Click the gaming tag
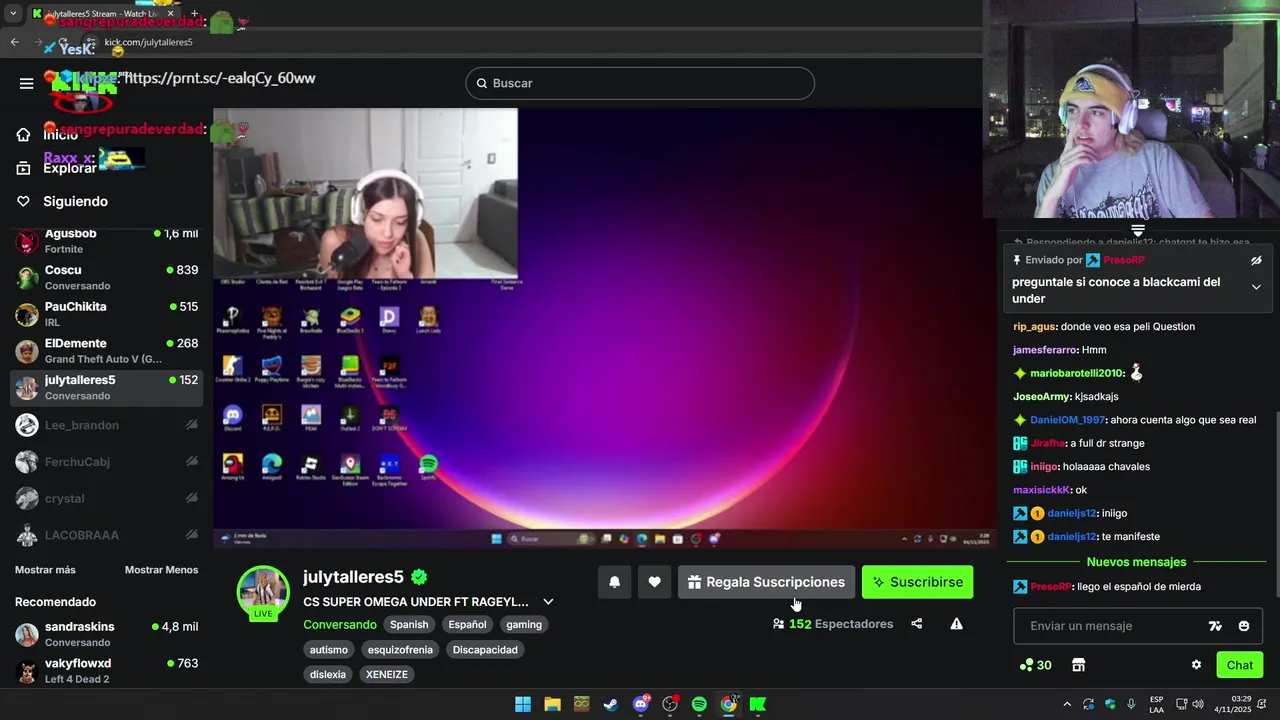This screenshot has height=720, width=1280. click(524, 624)
